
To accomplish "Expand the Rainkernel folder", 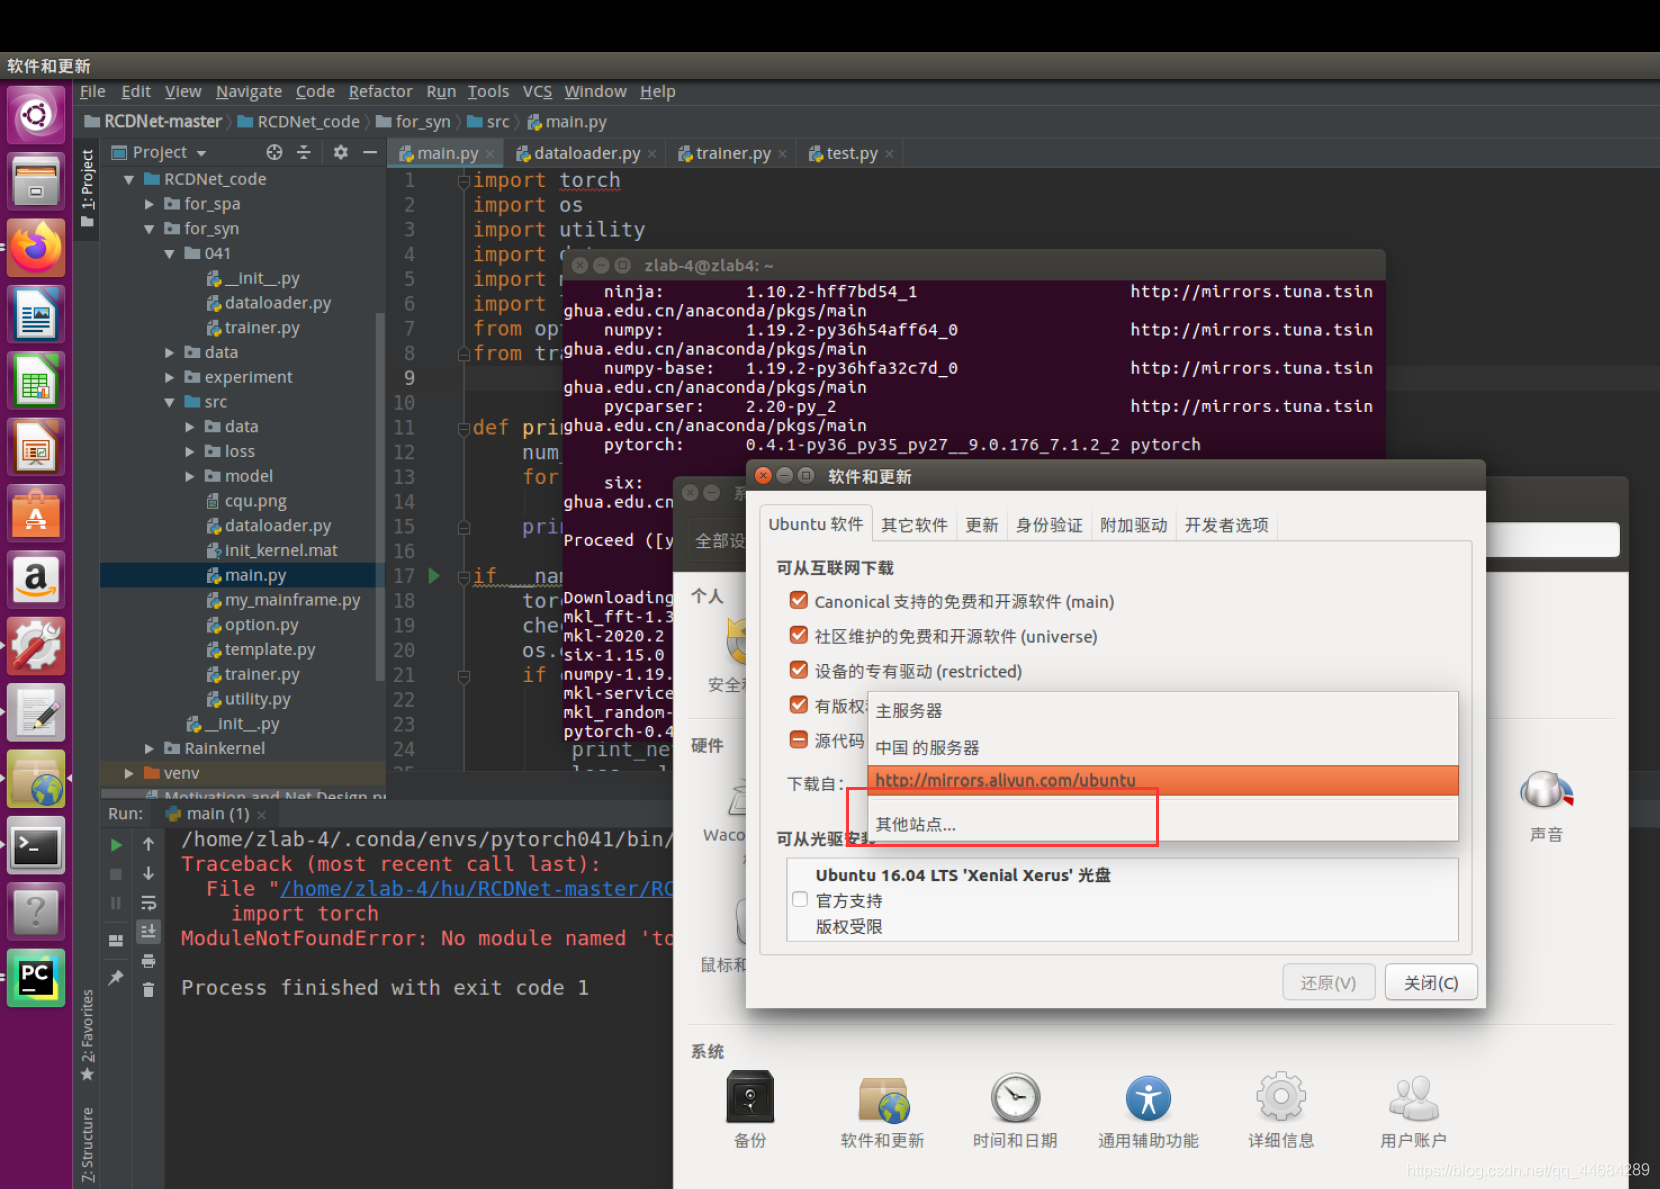I will pyautogui.click(x=149, y=748).
